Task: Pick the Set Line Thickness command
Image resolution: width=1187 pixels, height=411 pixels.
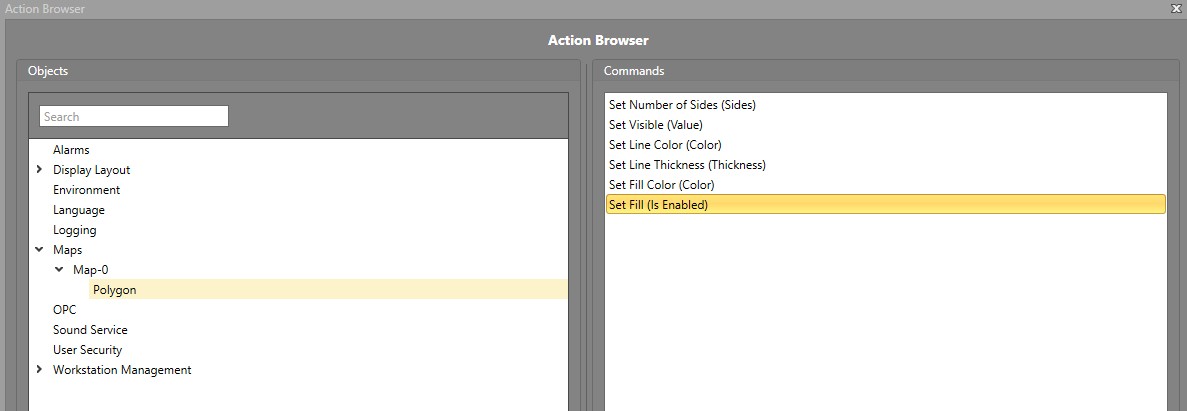Action: (x=687, y=165)
